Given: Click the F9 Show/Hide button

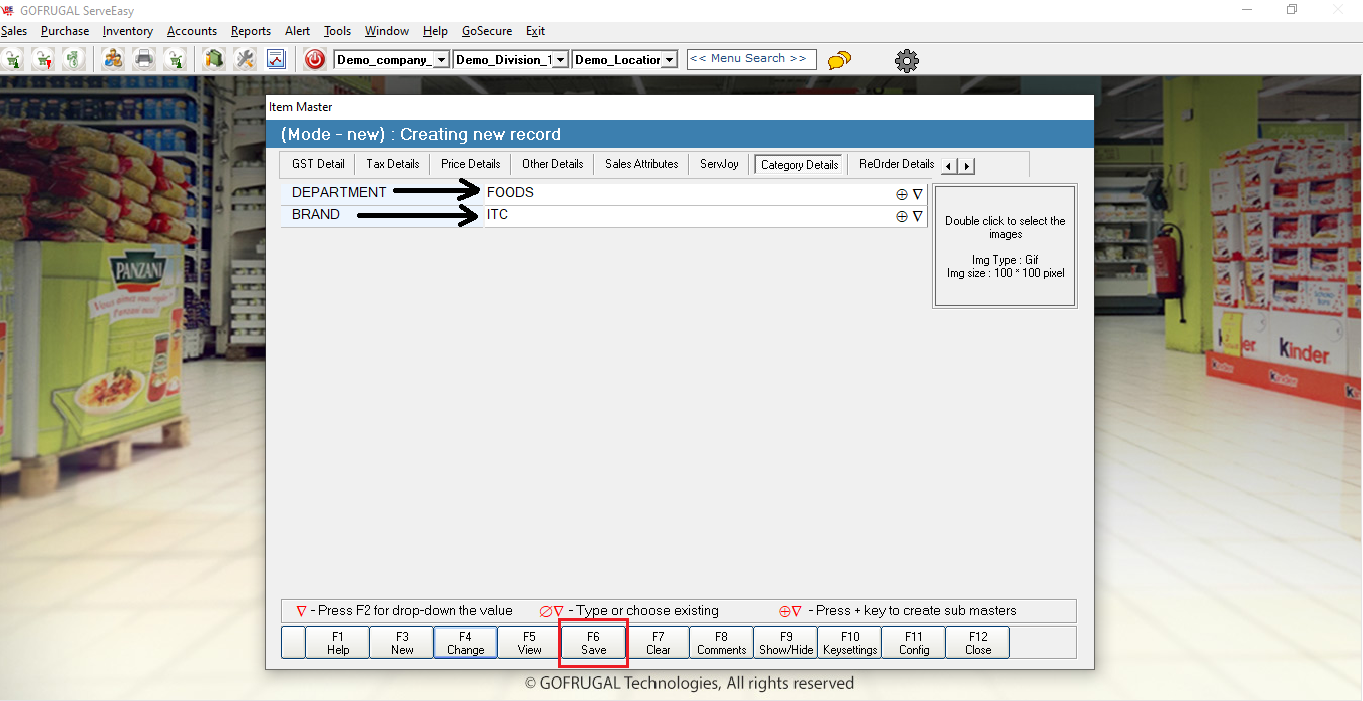Looking at the screenshot, I should click(x=786, y=643).
